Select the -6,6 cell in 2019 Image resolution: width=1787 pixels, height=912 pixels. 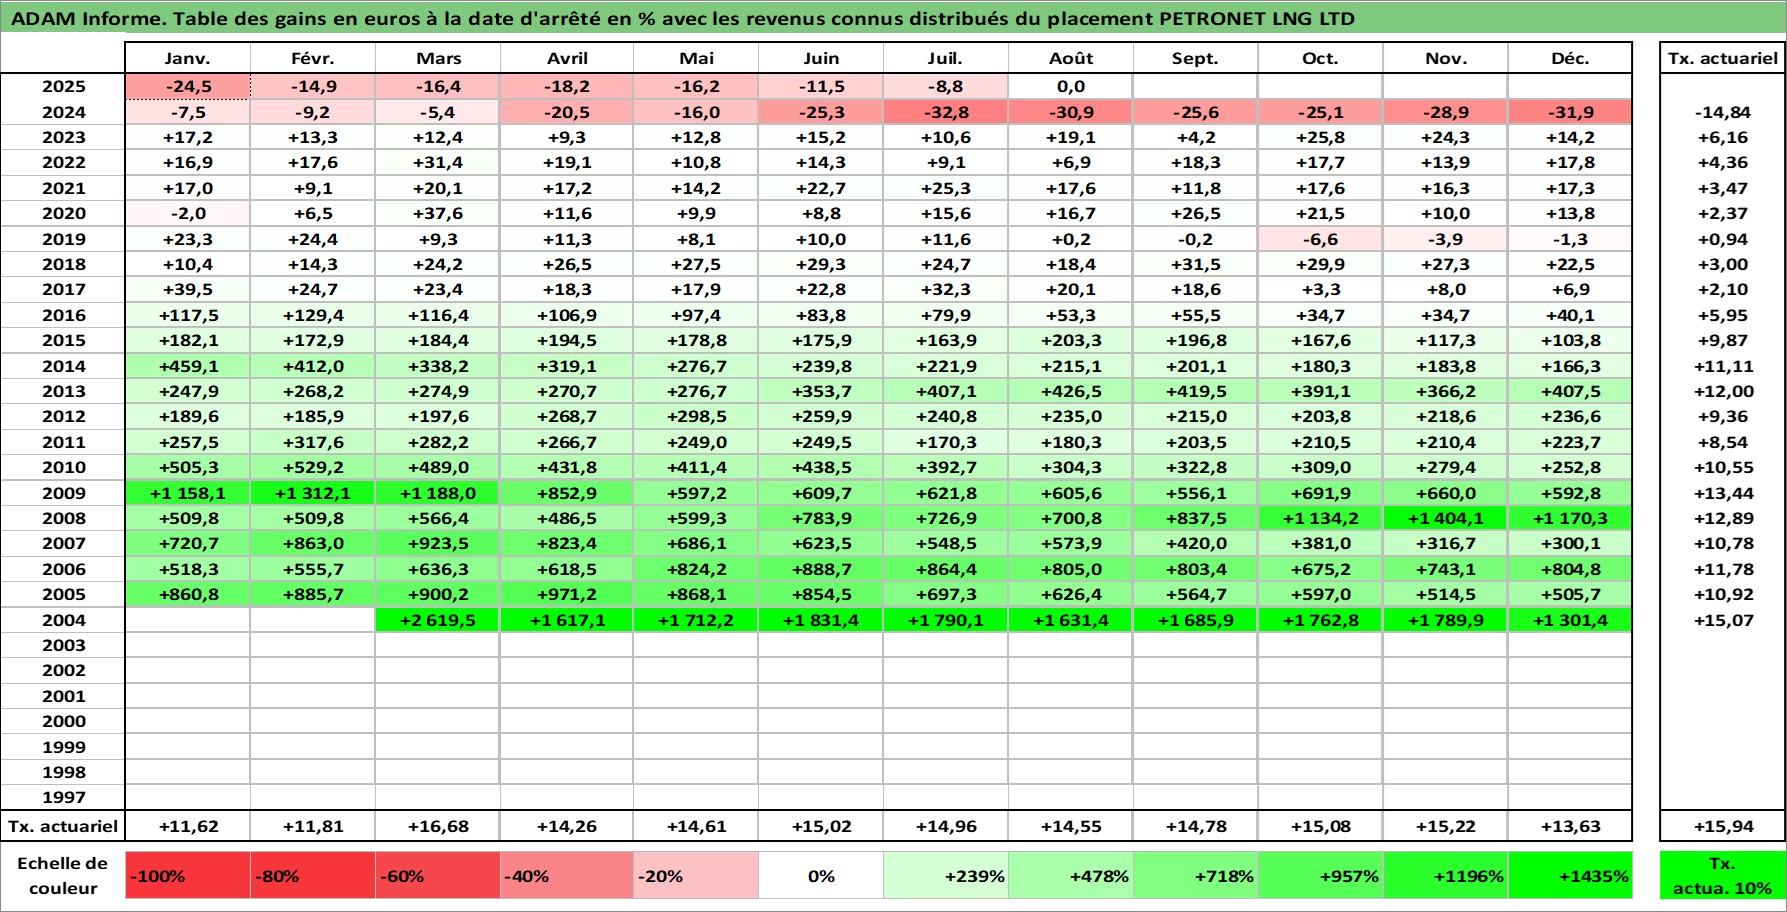(1320, 239)
